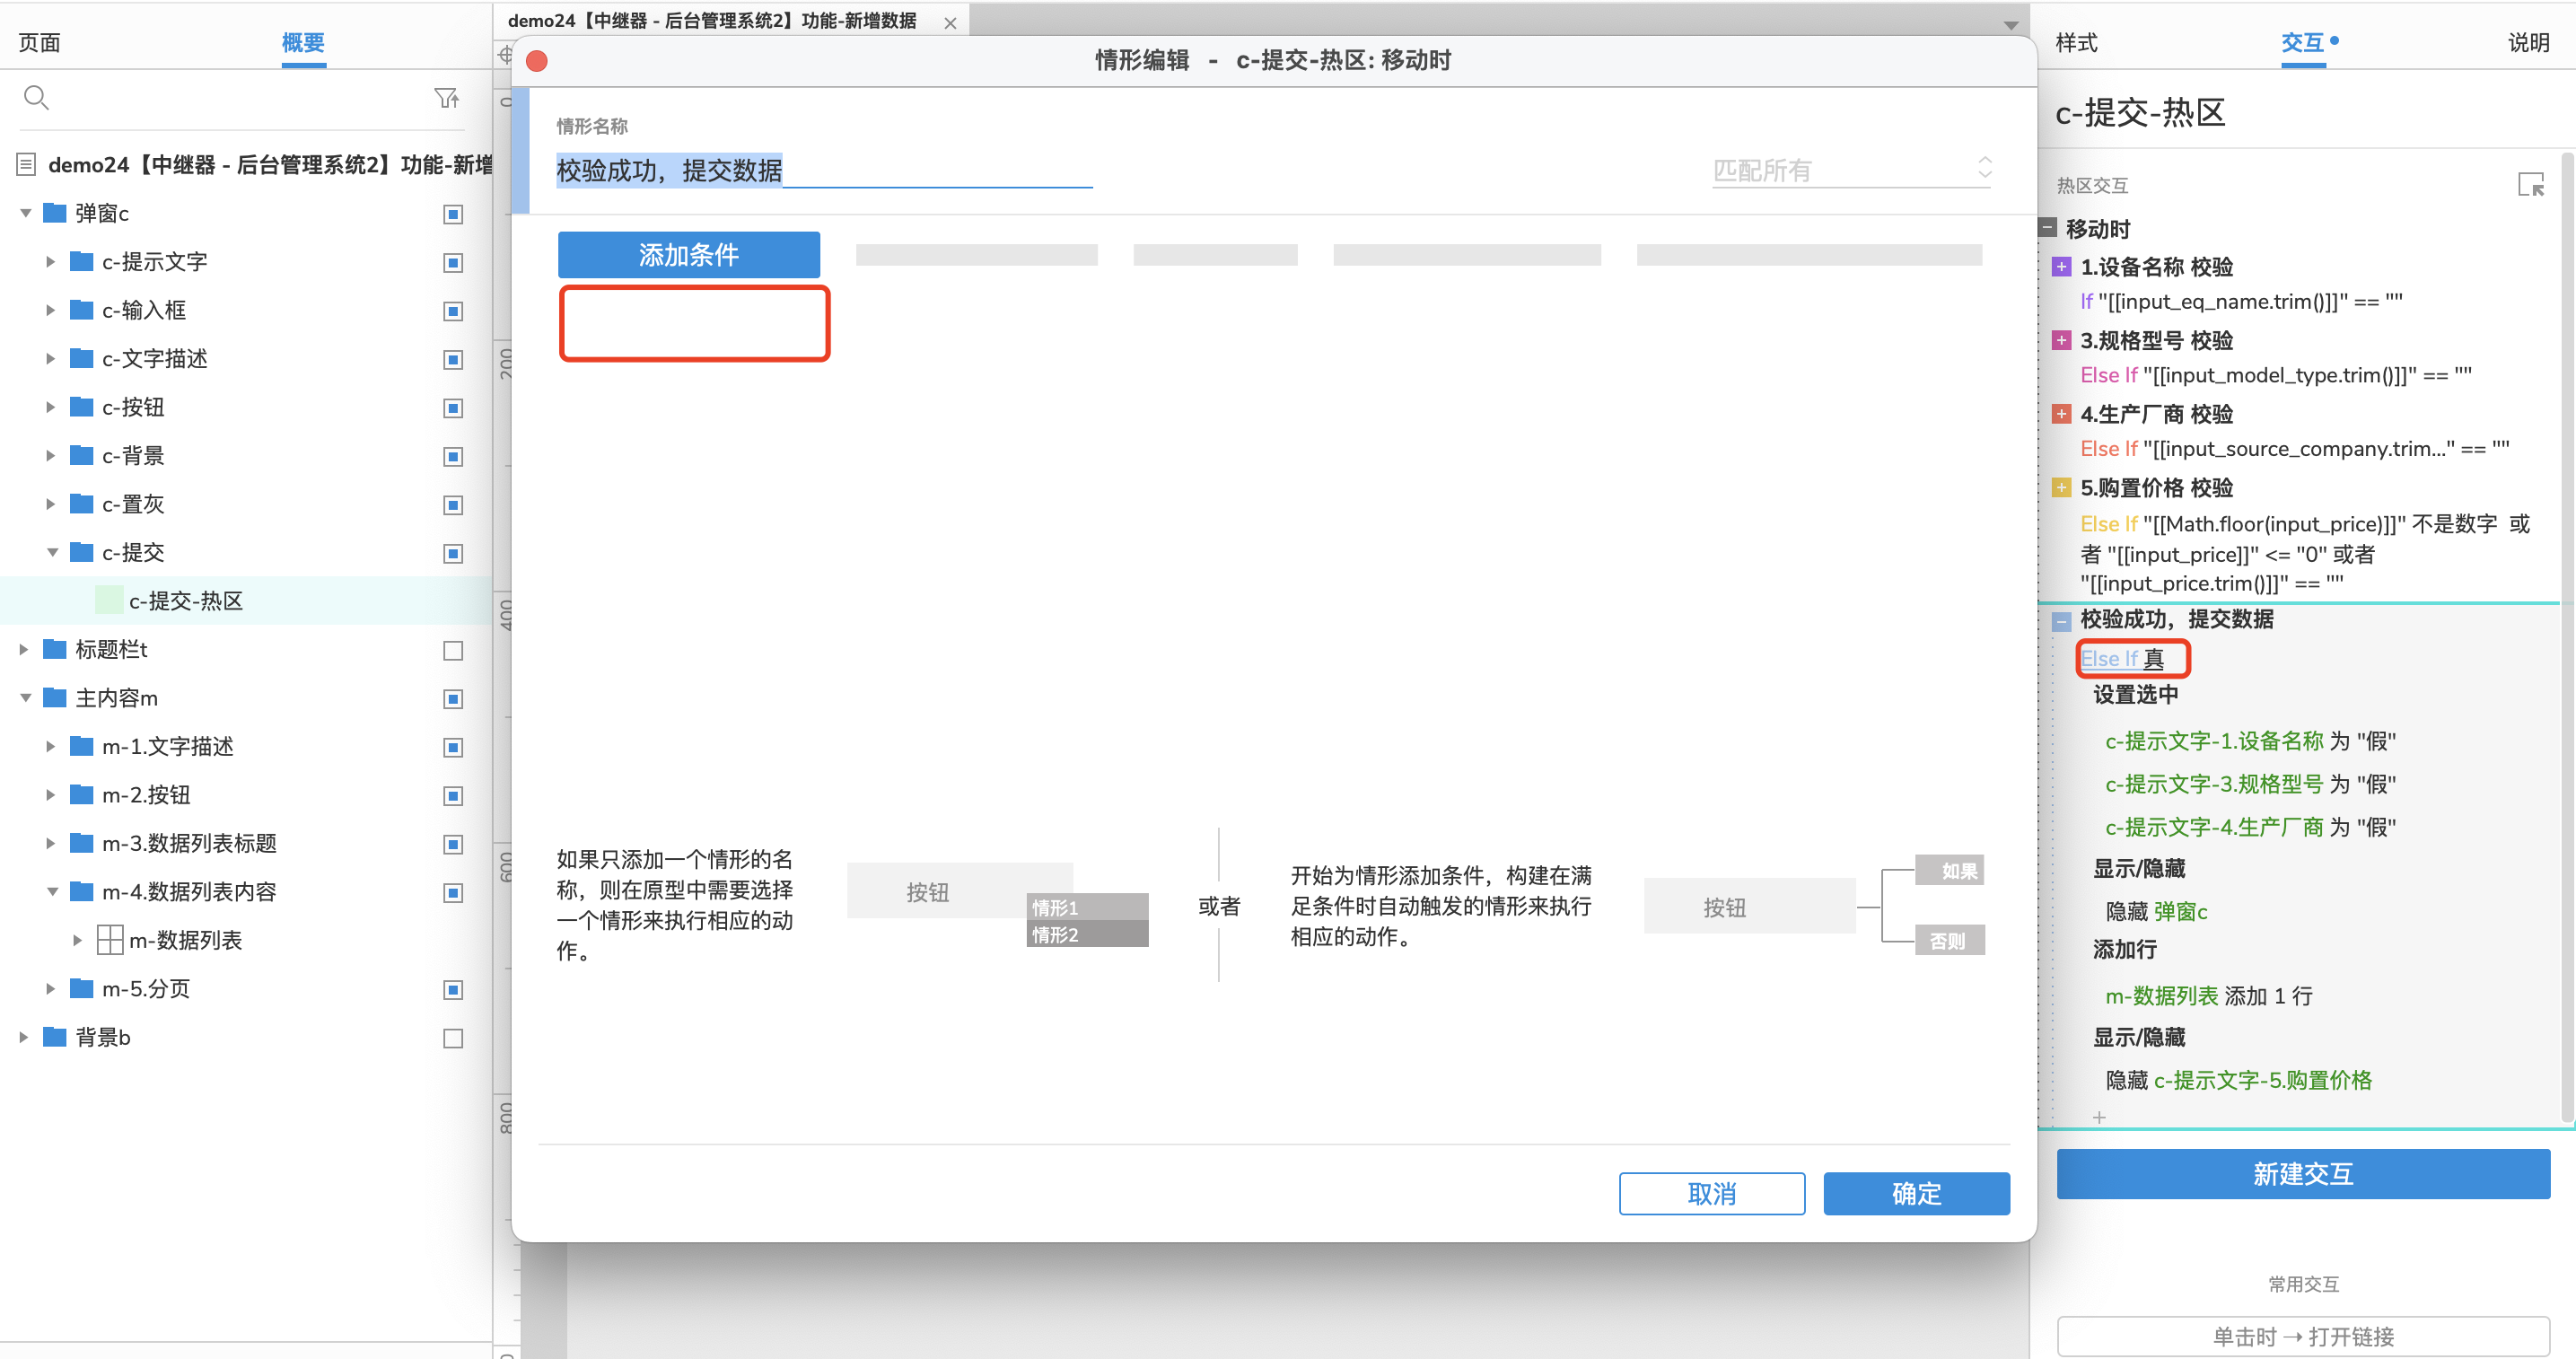Screen dimensions: 2576x1359
Task: Expand the c-置灰 tree node
Action: pos(51,504)
